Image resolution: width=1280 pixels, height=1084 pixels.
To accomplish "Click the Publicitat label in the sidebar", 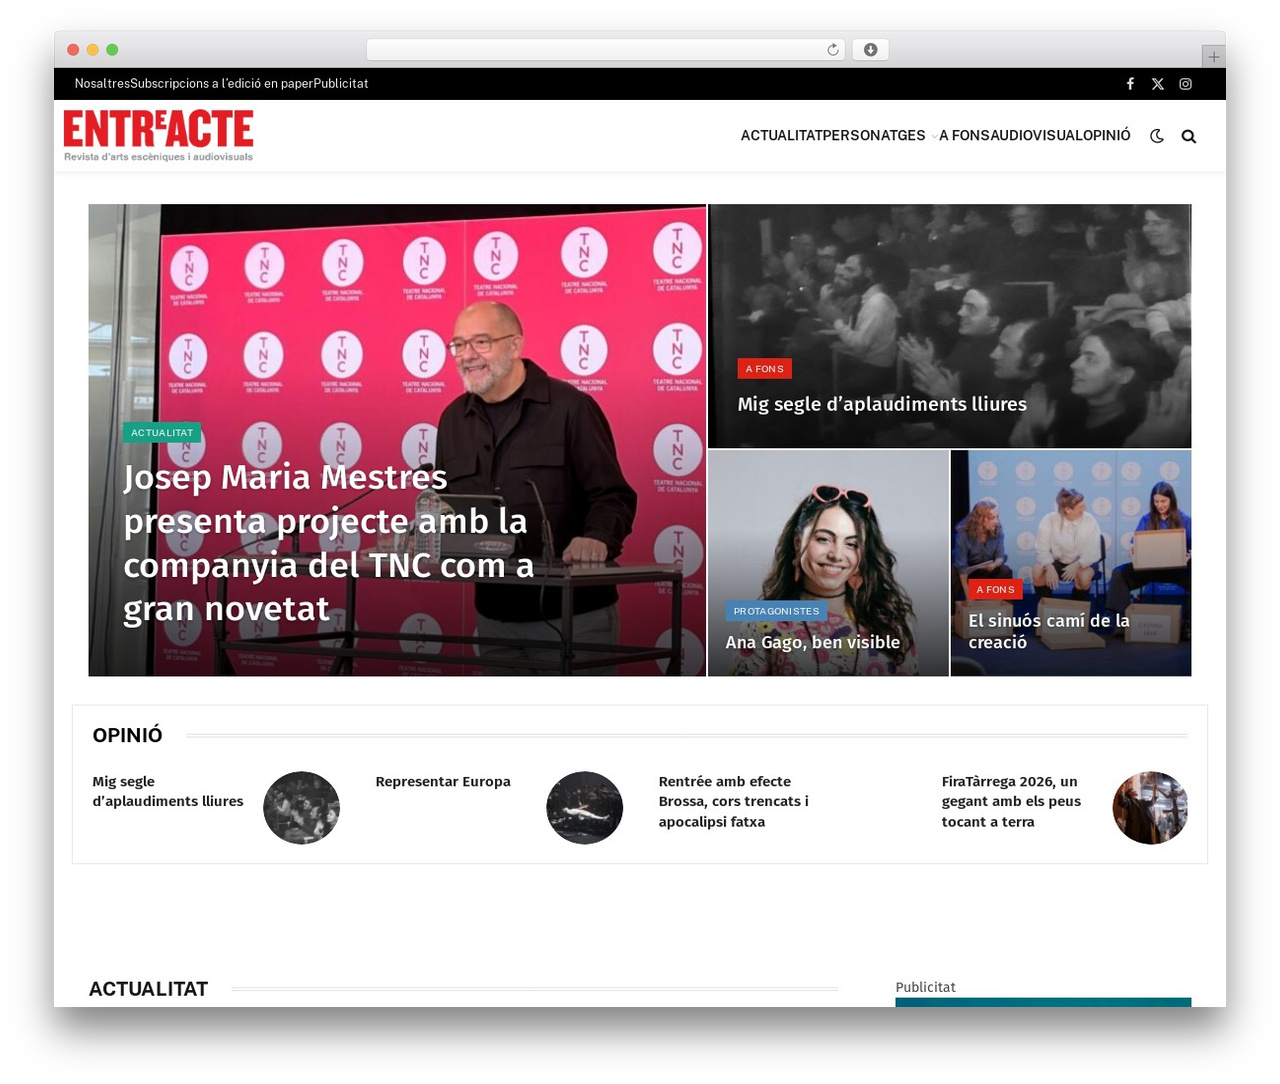I will [925, 987].
